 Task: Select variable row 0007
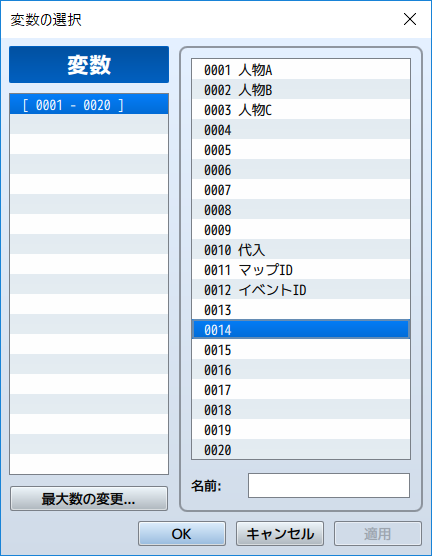[301, 189]
